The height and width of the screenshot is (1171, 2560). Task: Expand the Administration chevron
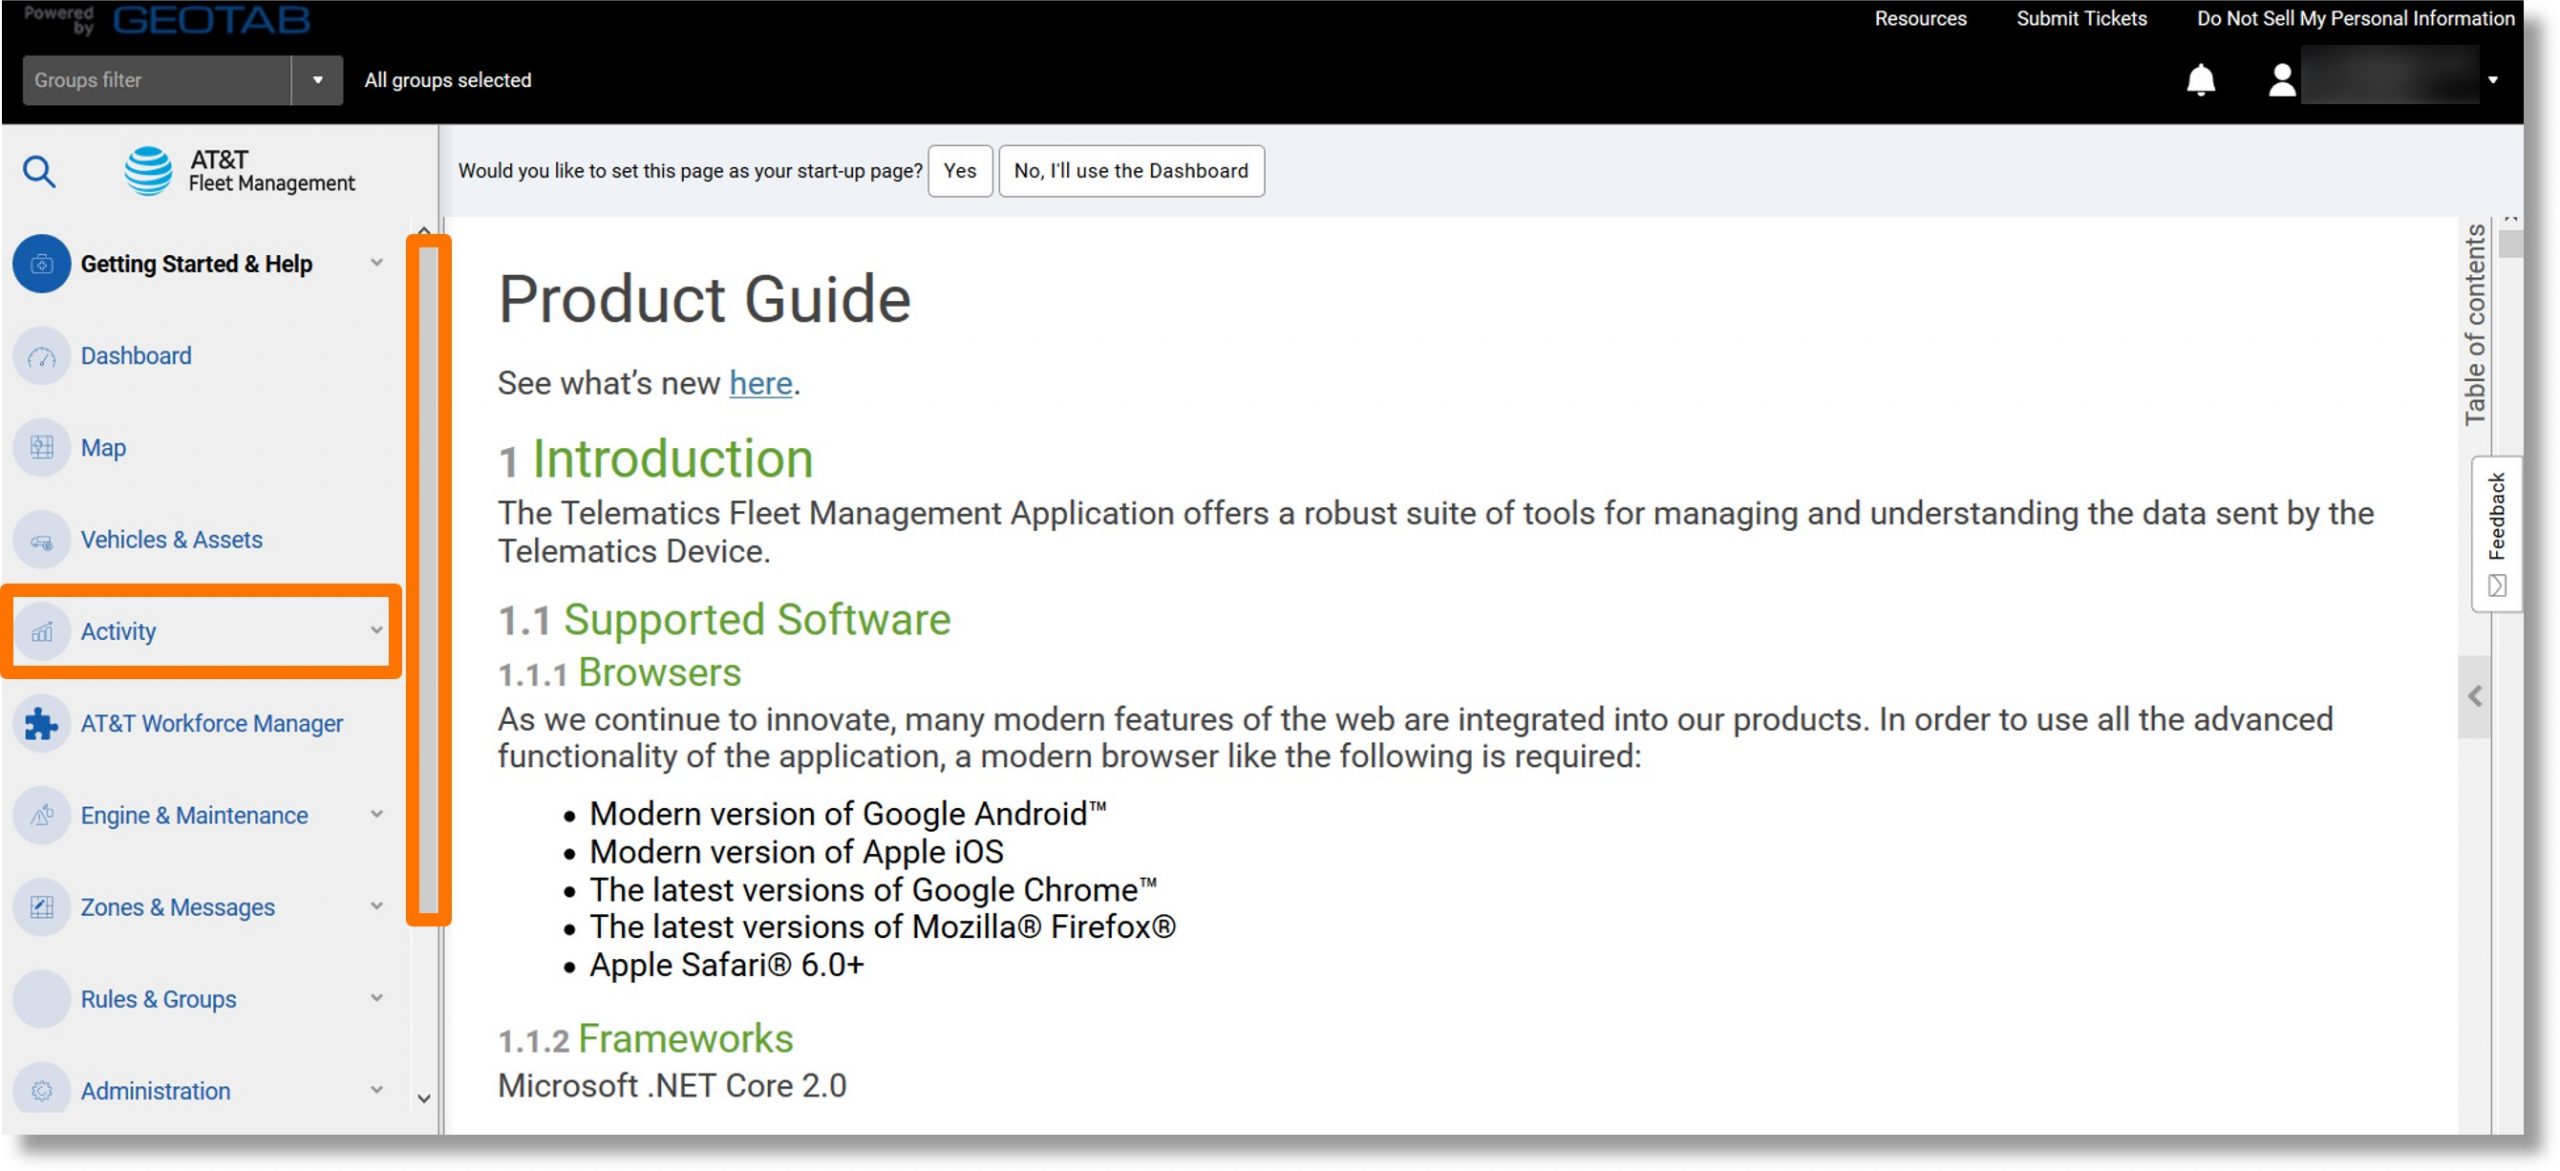coord(377,1091)
